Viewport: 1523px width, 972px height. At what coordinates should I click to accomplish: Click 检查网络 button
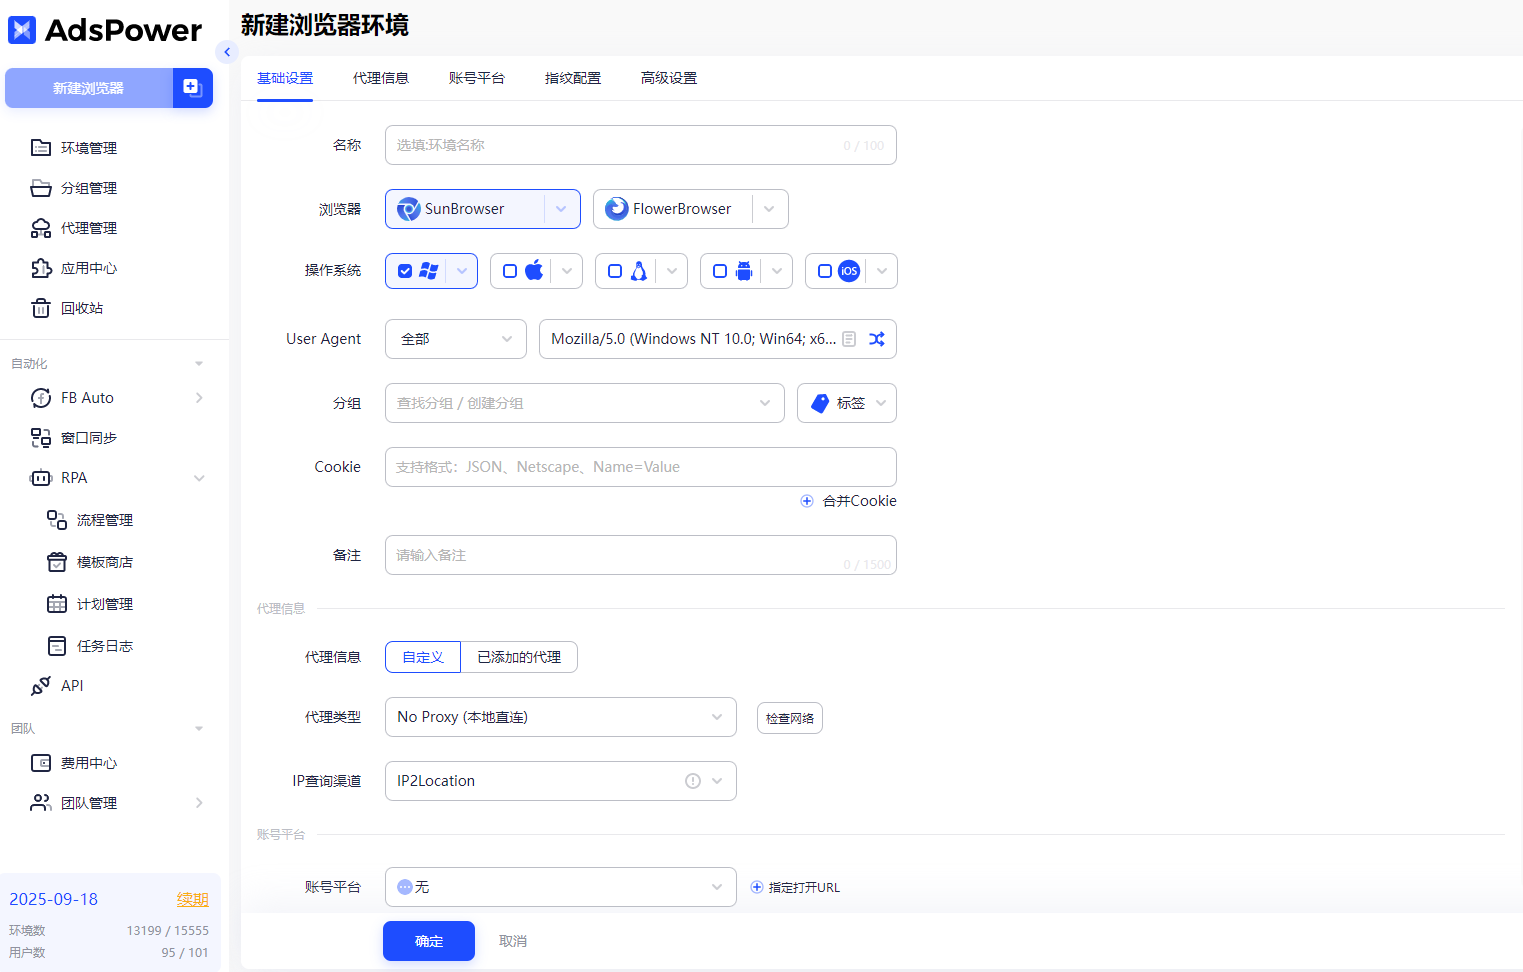[790, 718]
